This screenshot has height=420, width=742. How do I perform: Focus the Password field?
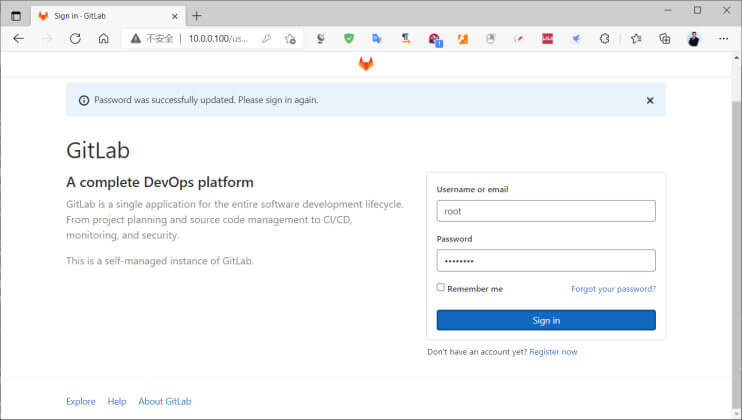point(546,261)
